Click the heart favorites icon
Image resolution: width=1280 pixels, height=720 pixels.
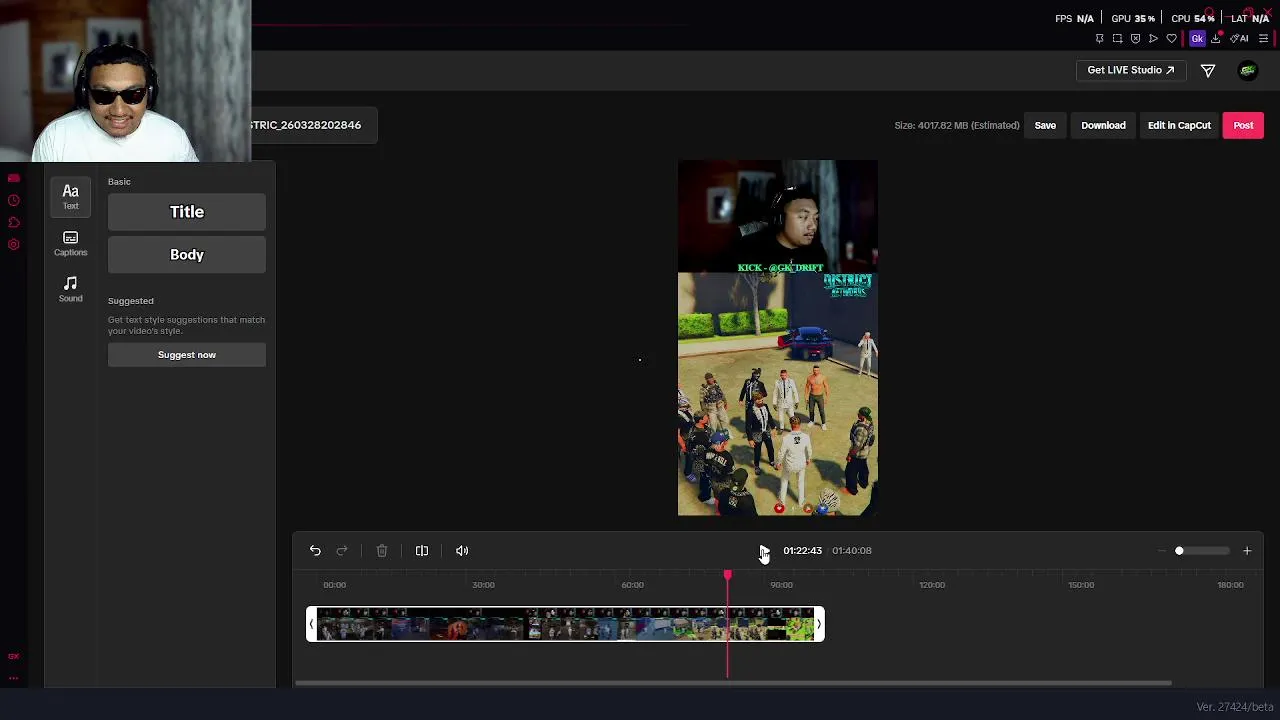(x=1171, y=39)
